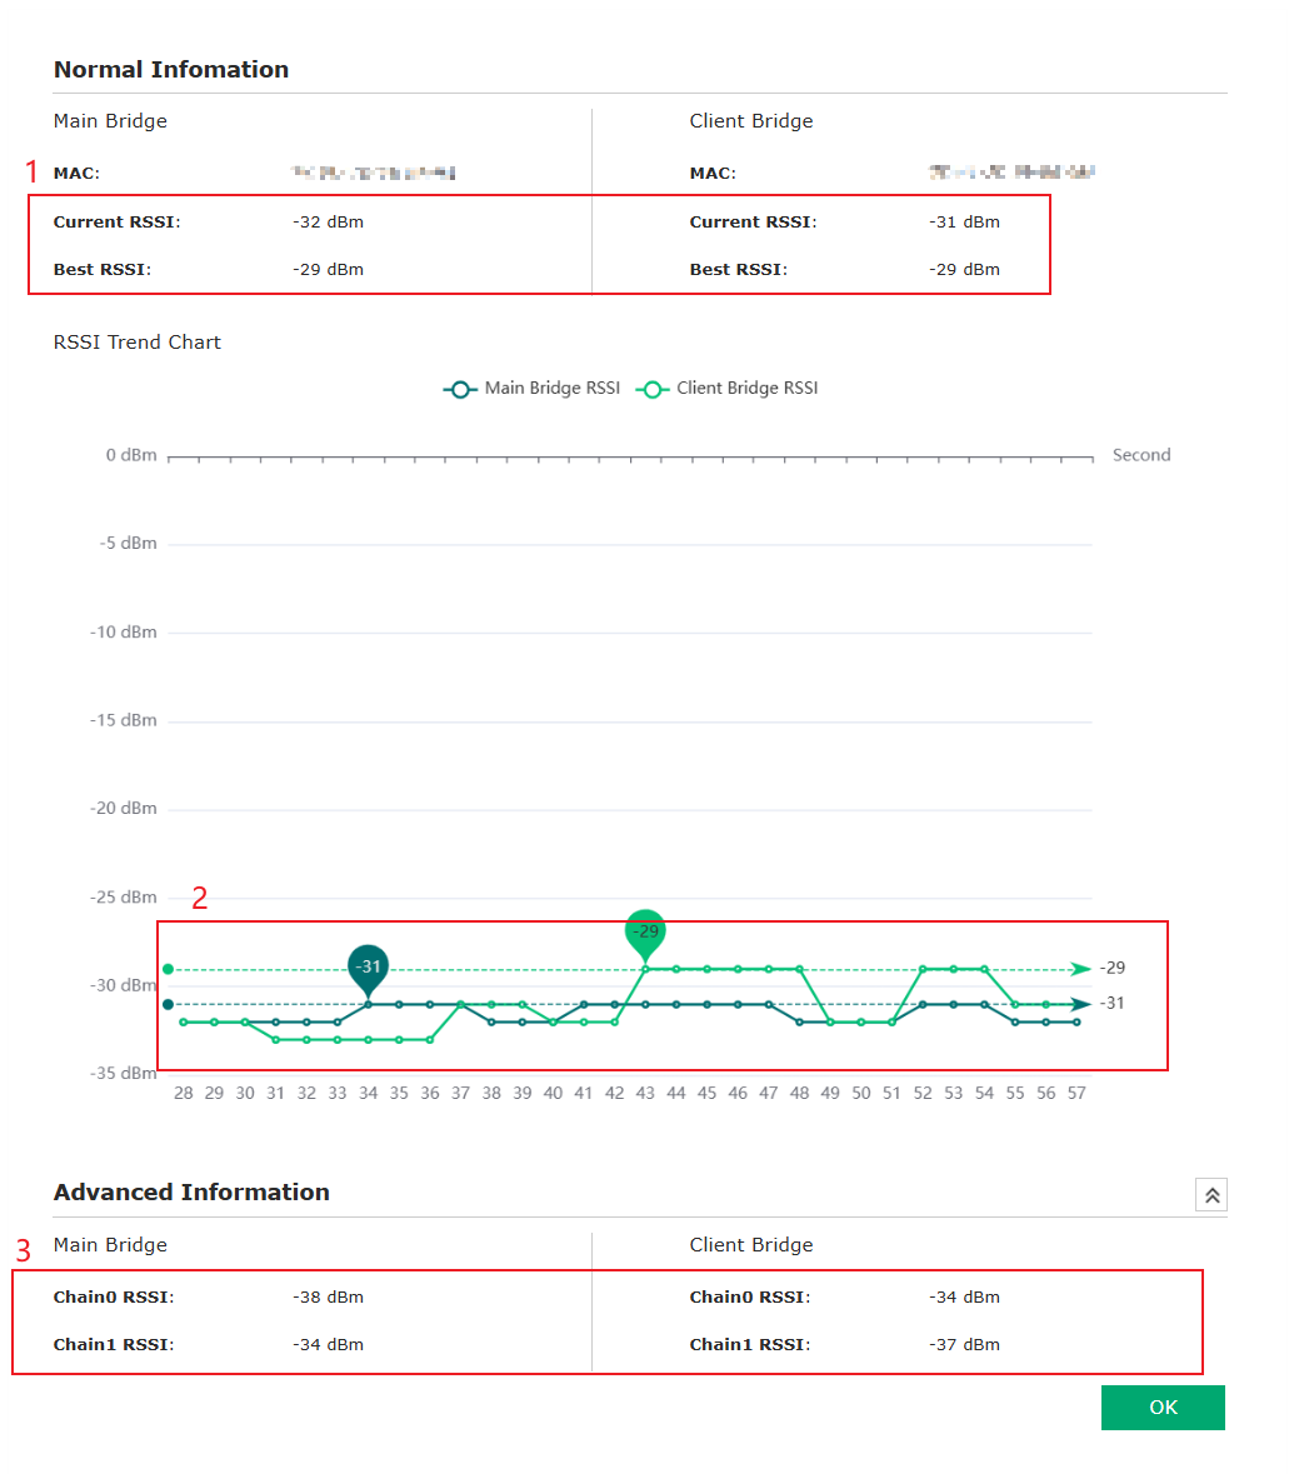Toggle Main Bridge RSSI legend item
1289x1474 pixels.
tap(532, 388)
